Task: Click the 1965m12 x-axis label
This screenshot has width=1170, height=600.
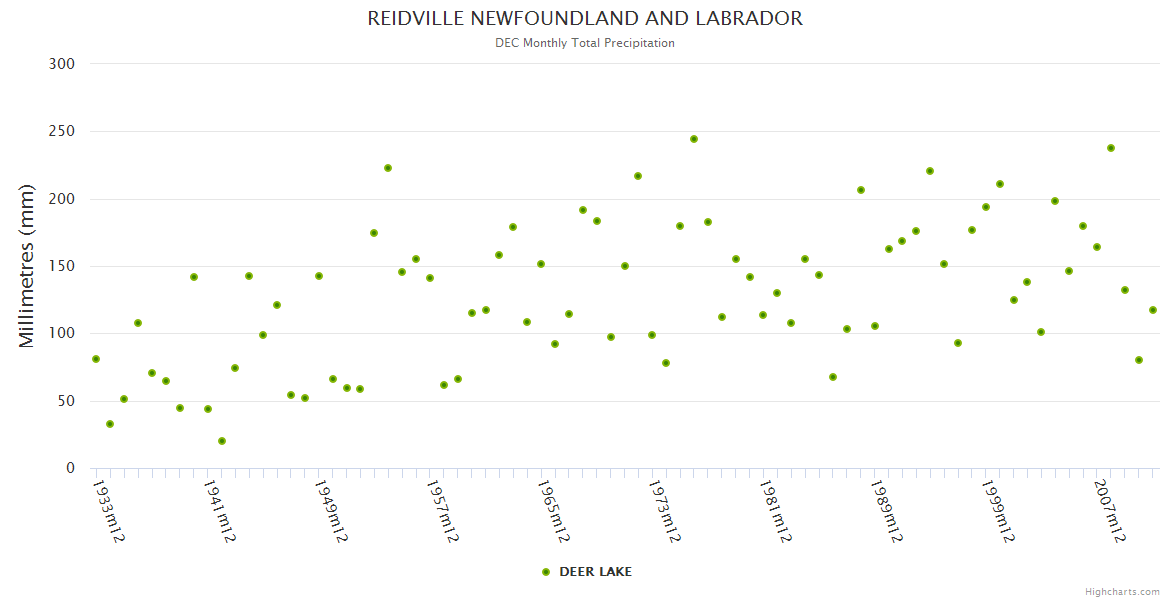Action: (553, 511)
